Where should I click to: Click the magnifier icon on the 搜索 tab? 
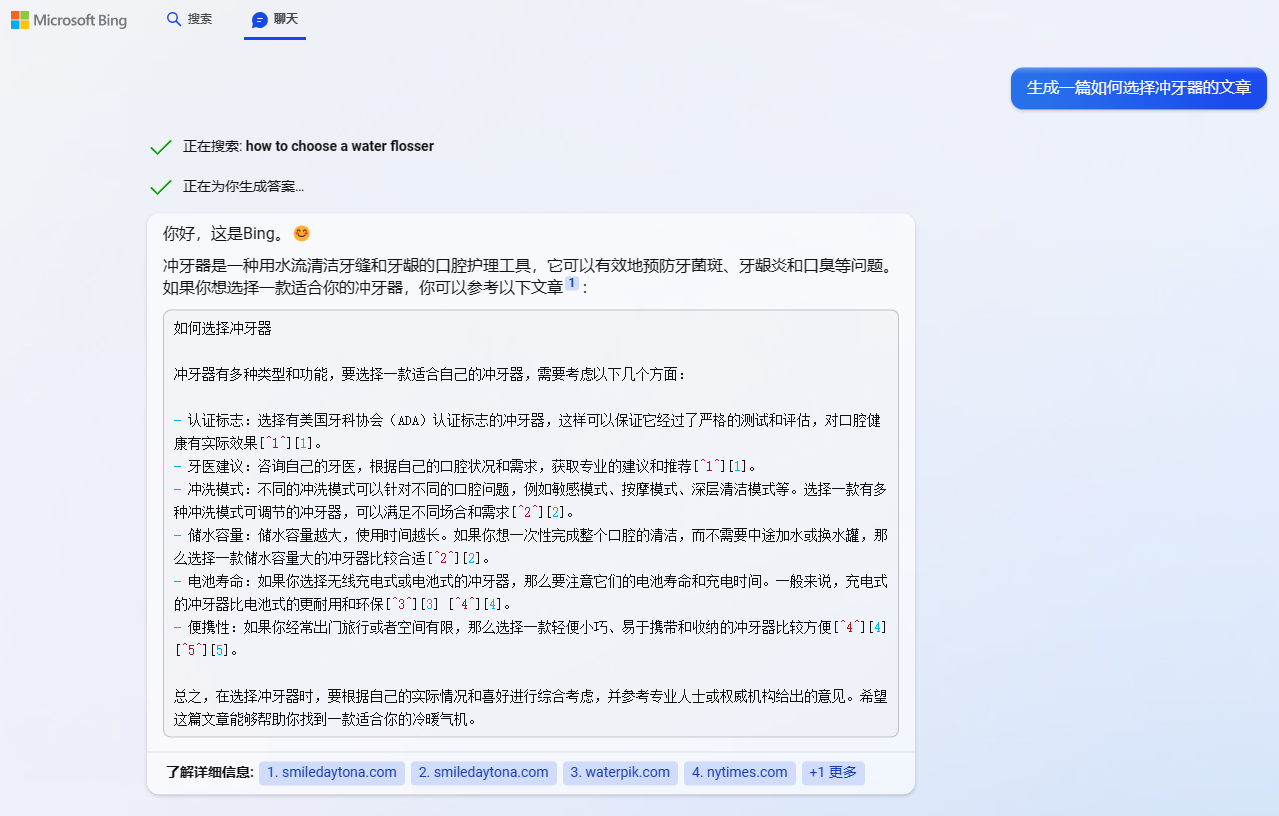tap(173, 19)
